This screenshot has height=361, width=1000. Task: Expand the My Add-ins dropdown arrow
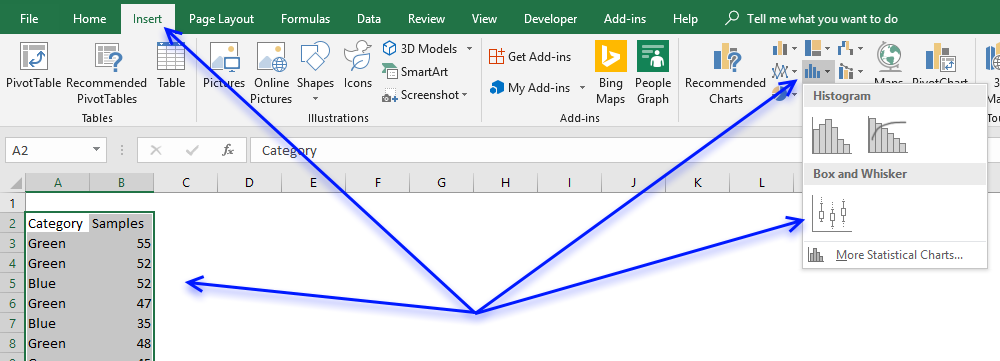tap(582, 87)
